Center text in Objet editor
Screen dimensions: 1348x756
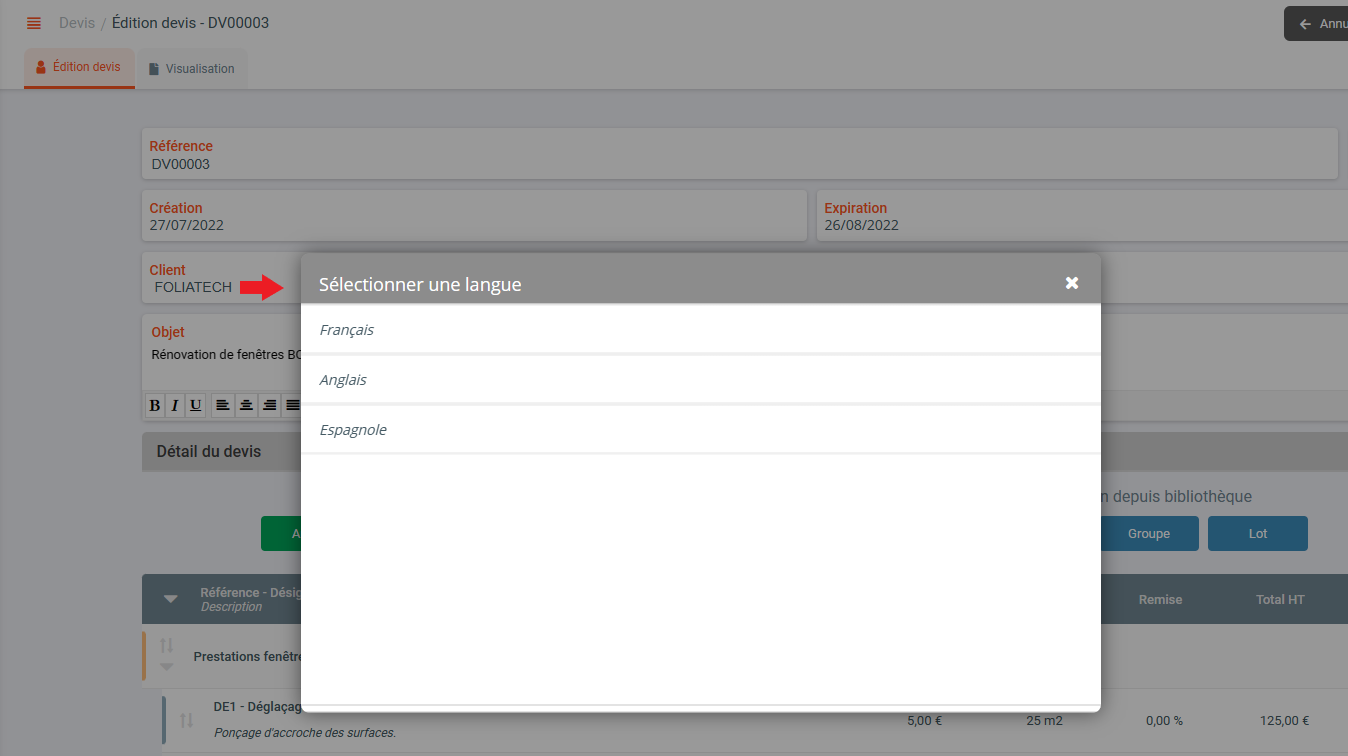[x=246, y=405]
